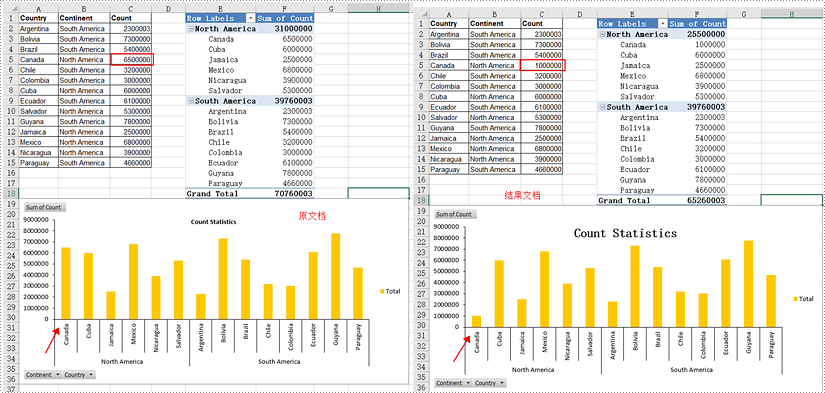Screen dimensions: 825x393
Task: Click the Continent header cell in right sheet
Action: 495,24
